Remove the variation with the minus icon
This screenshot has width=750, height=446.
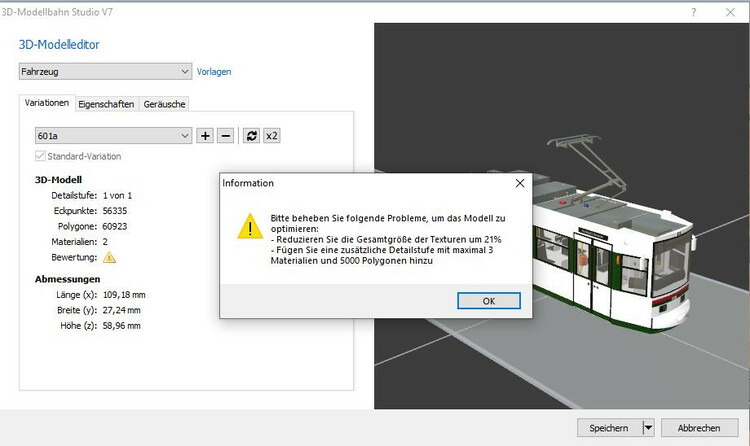point(226,136)
